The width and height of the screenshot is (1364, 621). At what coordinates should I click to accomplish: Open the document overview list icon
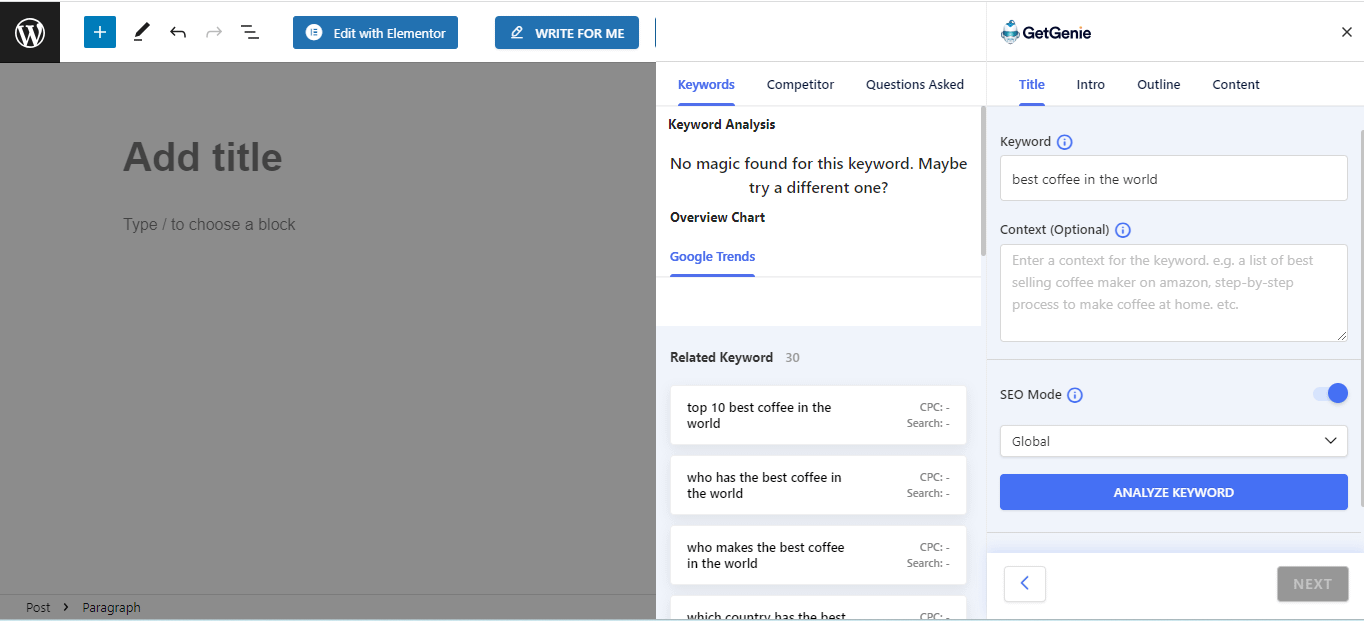pos(249,31)
